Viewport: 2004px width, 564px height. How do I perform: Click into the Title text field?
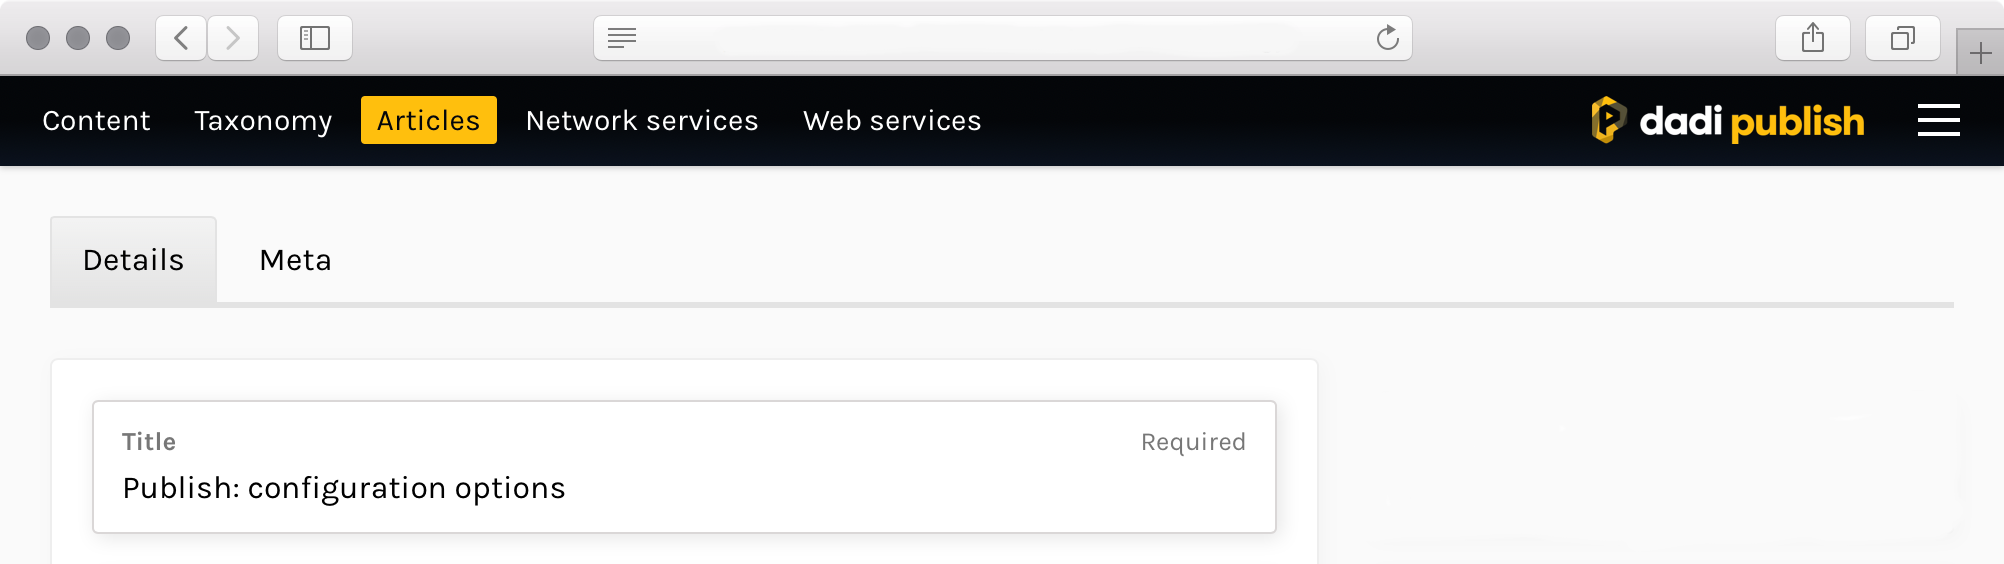(684, 488)
